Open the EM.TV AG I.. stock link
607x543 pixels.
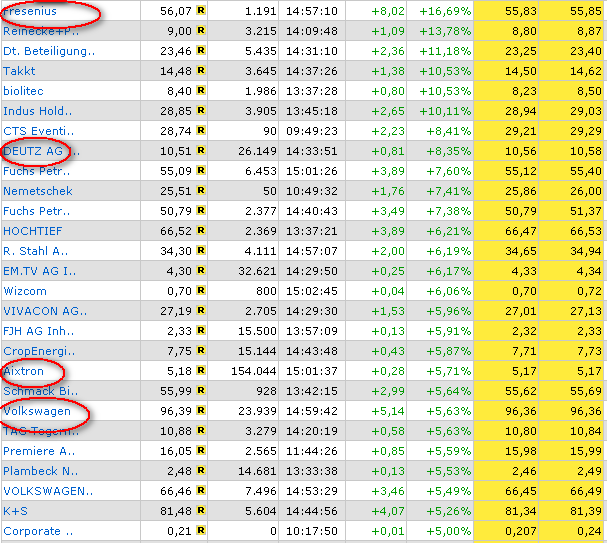tap(39, 271)
